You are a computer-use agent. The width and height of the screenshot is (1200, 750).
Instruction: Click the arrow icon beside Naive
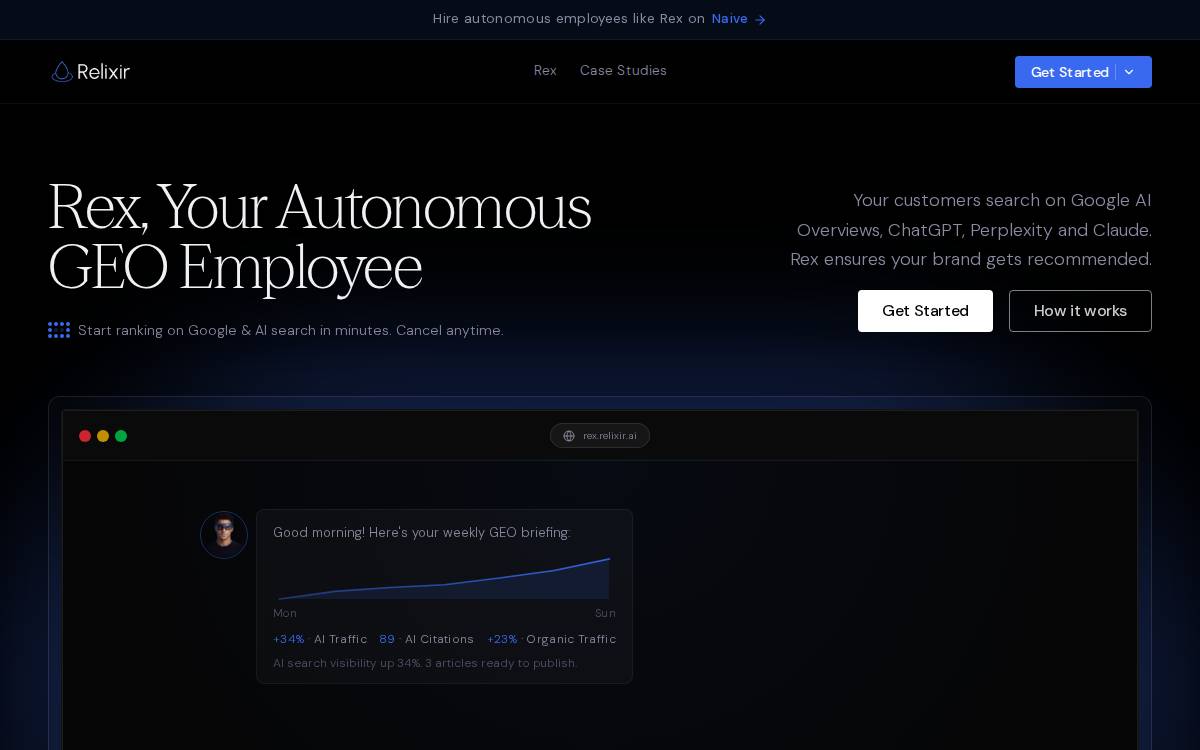760,19
